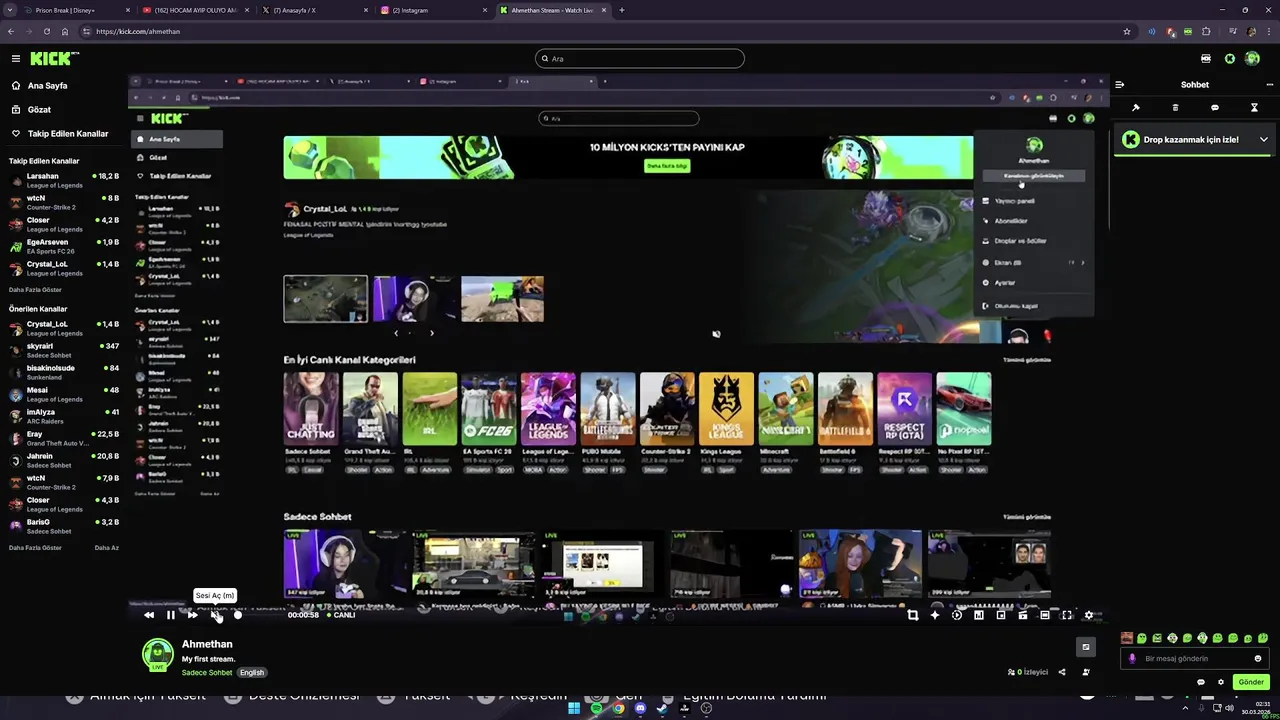The width and height of the screenshot is (1280, 720).
Task: Open tab search dropdown arrow
Action: (x=10, y=10)
